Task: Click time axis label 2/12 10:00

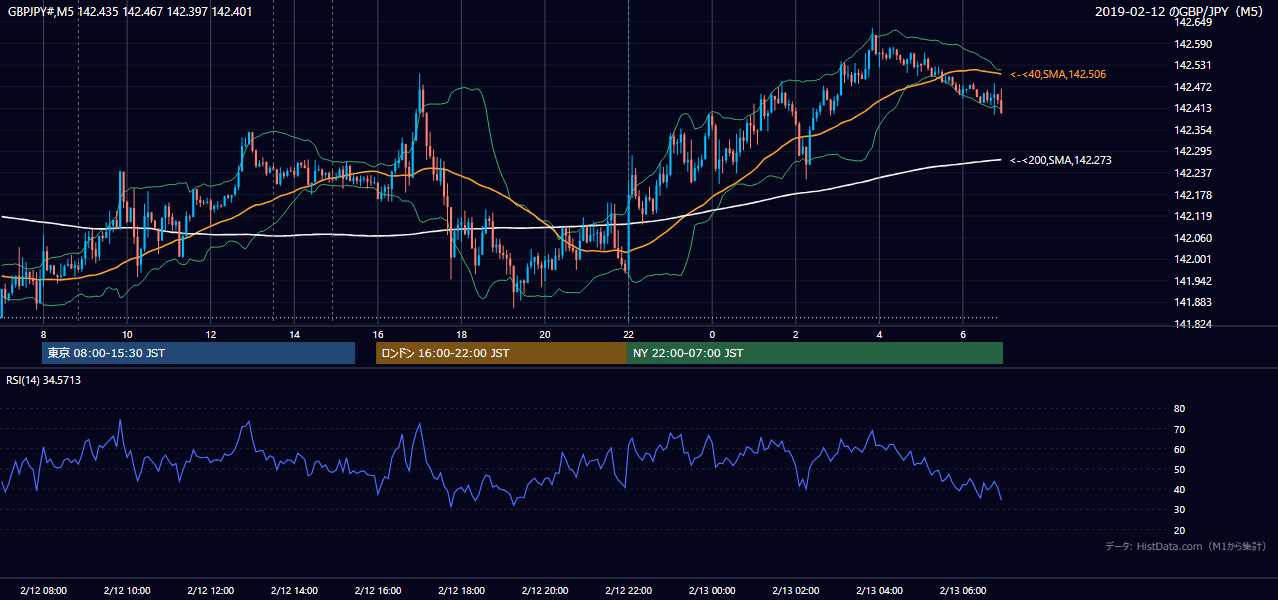Action: pyautogui.click(x=127, y=590)
